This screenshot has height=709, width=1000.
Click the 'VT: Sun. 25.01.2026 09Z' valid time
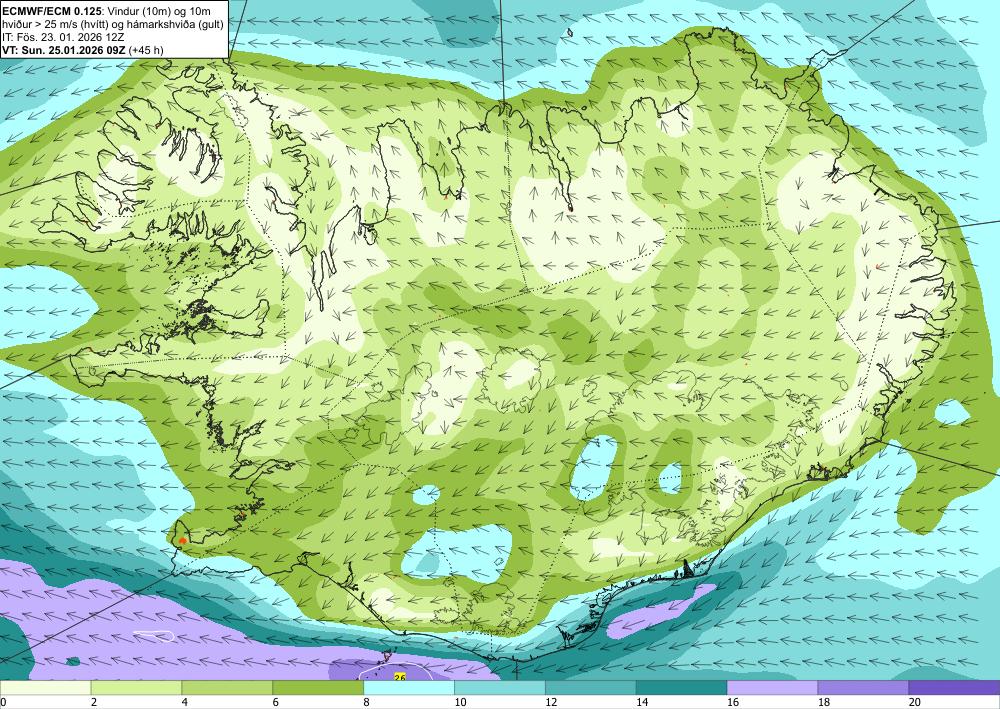click(64, 50)
